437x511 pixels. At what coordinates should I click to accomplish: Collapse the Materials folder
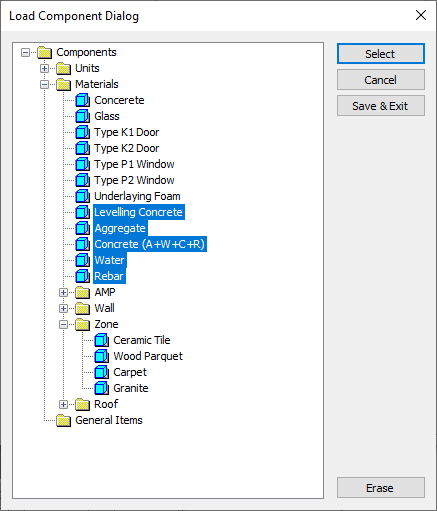[44, 84]
